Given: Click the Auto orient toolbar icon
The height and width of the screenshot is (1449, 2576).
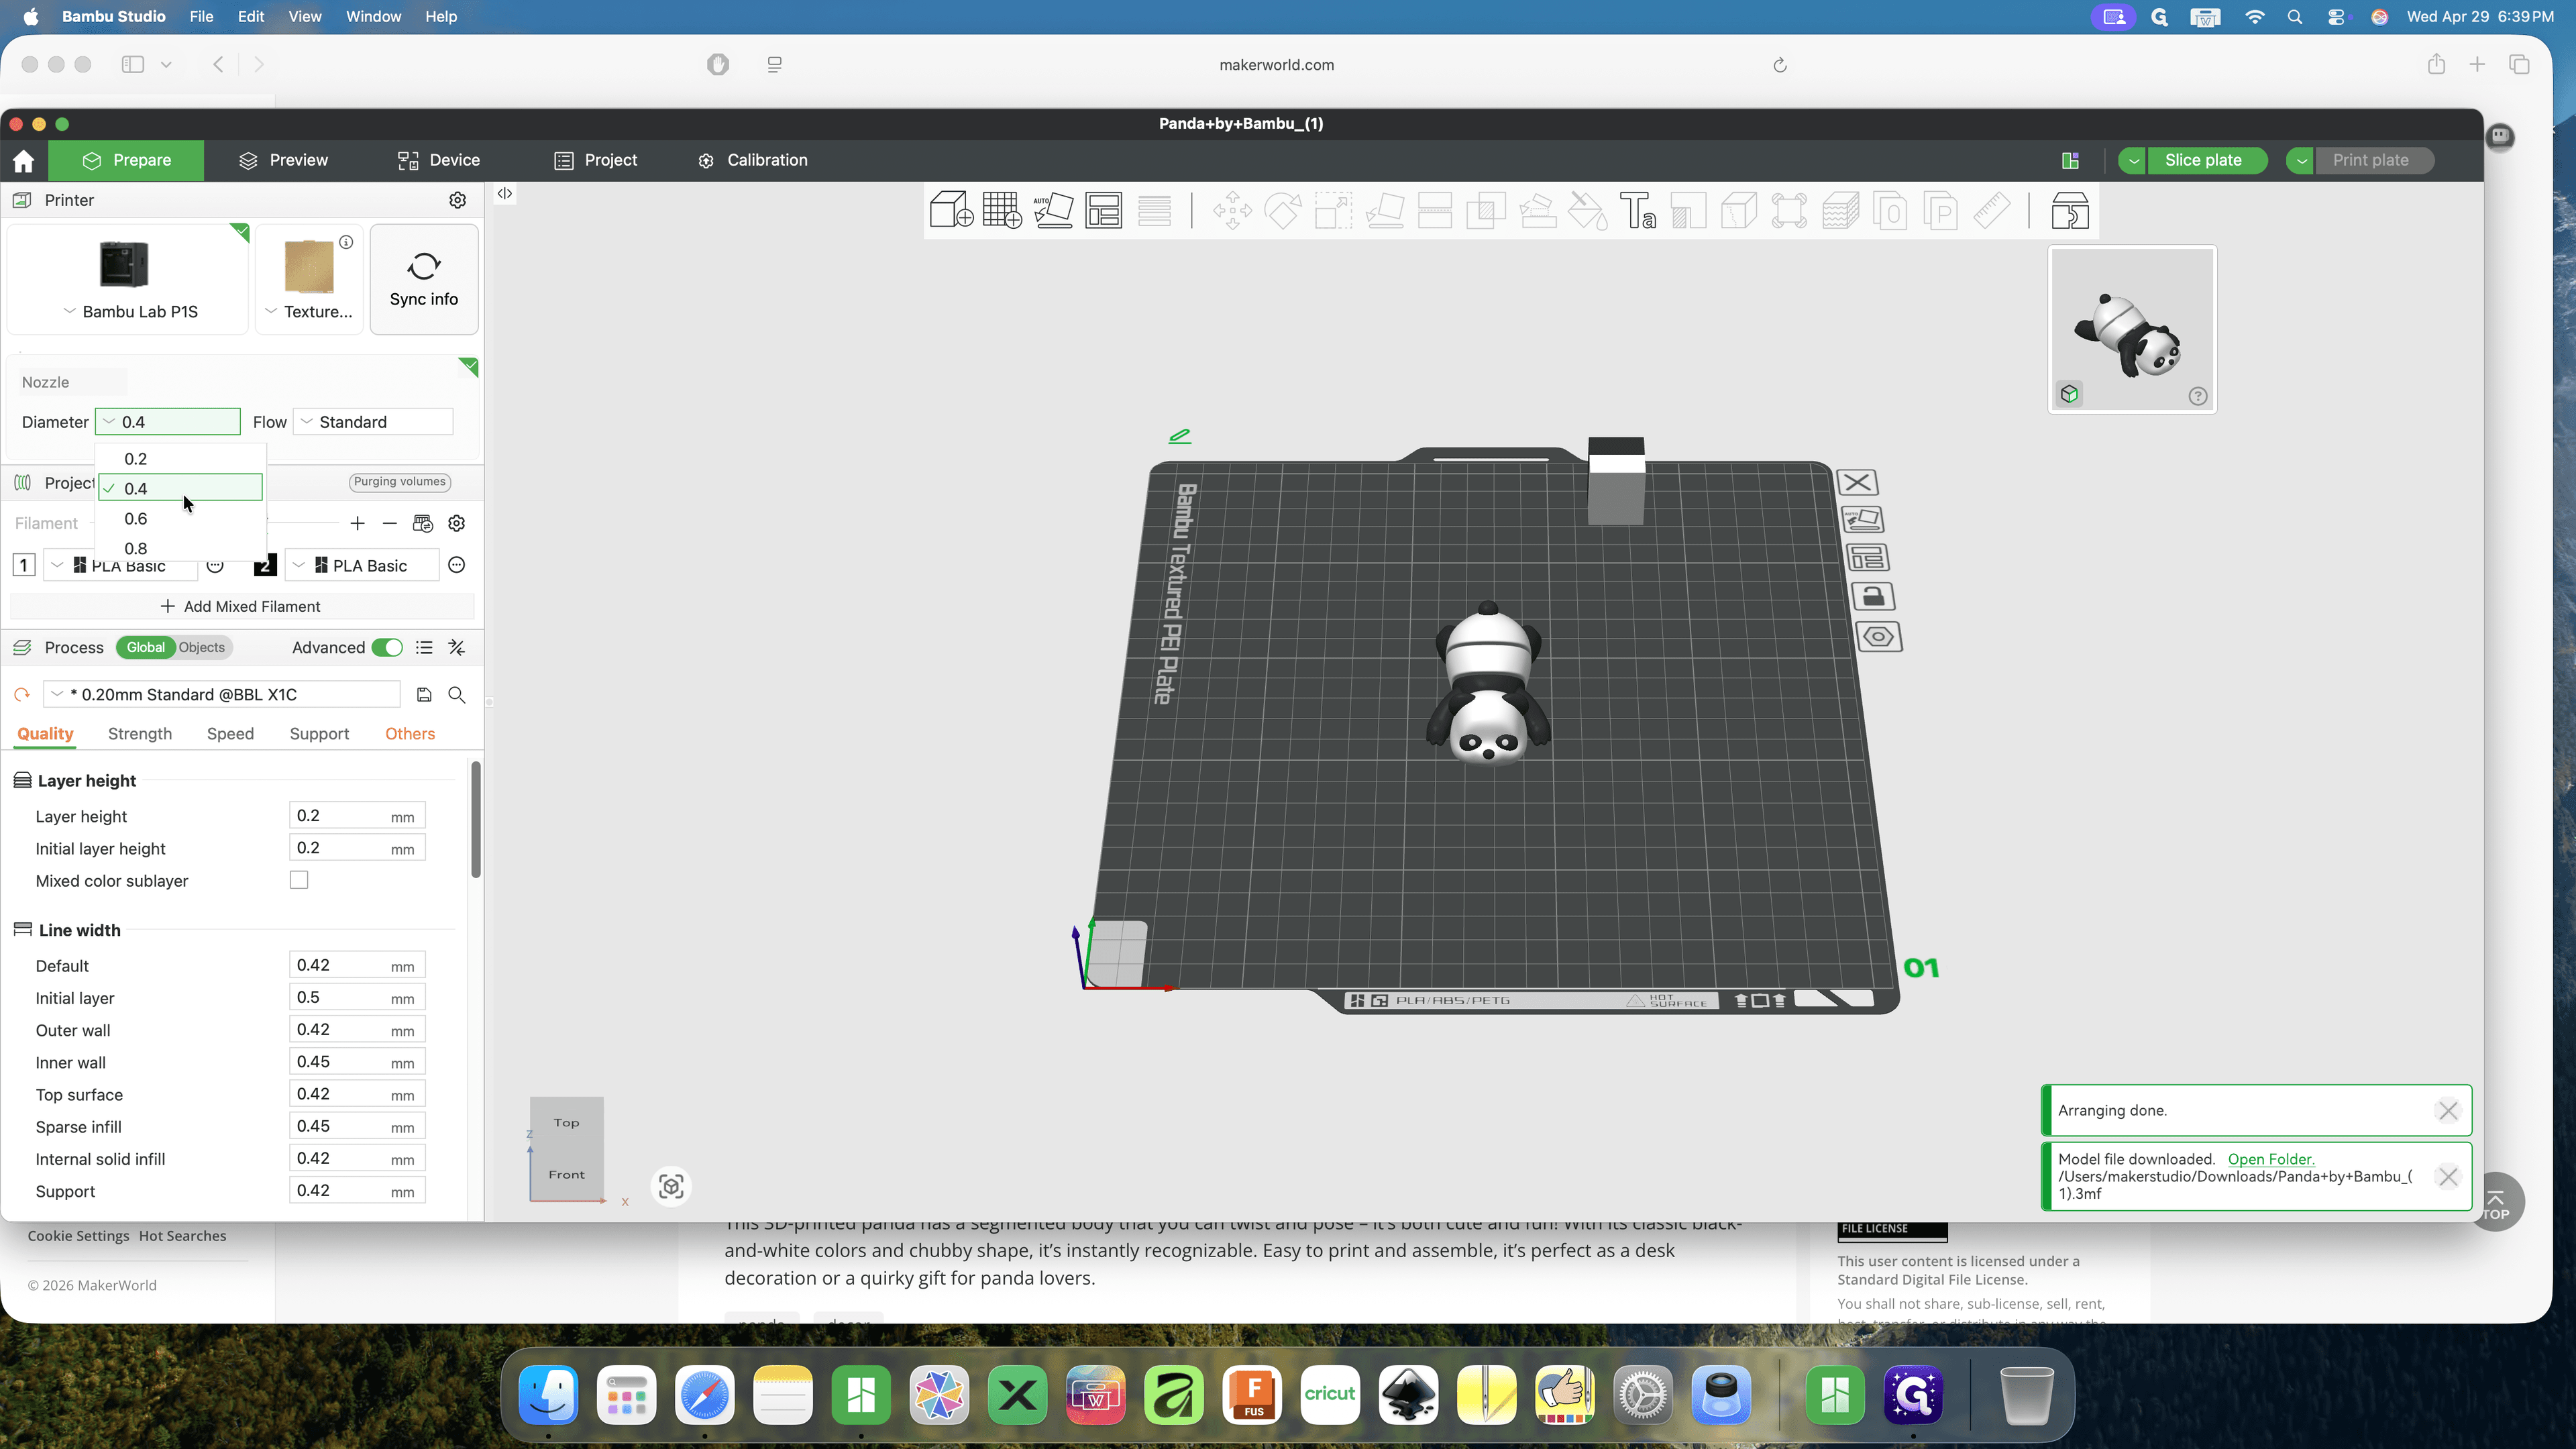Looking at the screenshot, I should pos(1053,211).
